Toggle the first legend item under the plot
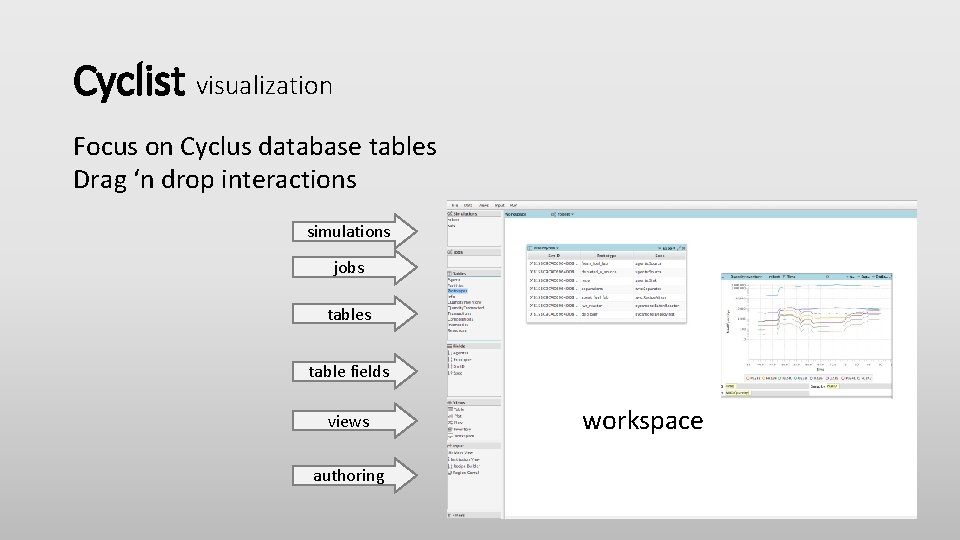 click(x=753, y=378)
